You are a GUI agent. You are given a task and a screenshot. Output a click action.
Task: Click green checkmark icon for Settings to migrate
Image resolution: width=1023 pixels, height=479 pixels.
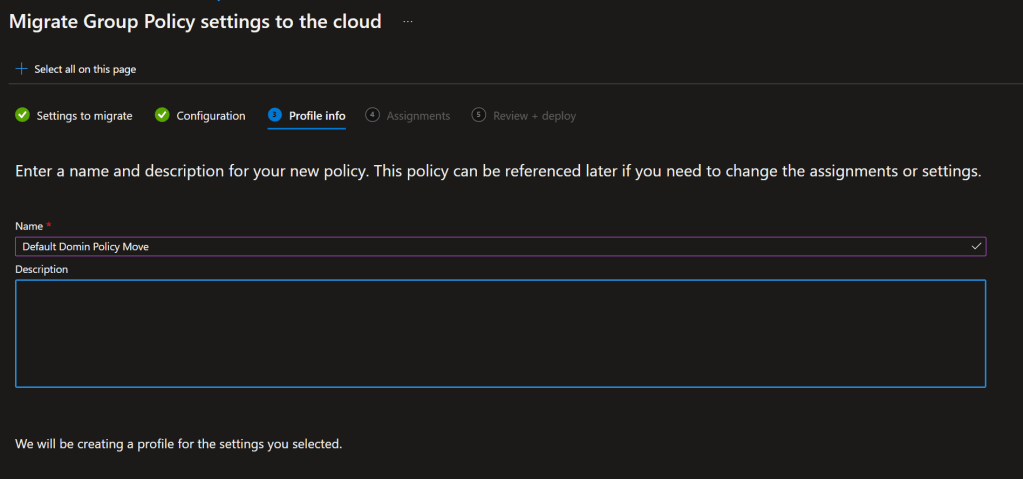click(x=22, y=115)
